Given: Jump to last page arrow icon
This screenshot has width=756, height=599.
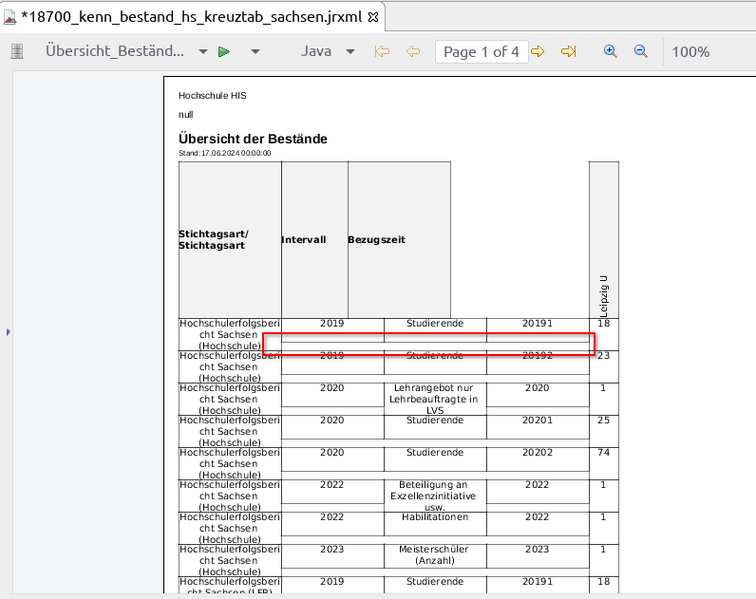Looking at the screenshot, I should [x=569, y=51].
